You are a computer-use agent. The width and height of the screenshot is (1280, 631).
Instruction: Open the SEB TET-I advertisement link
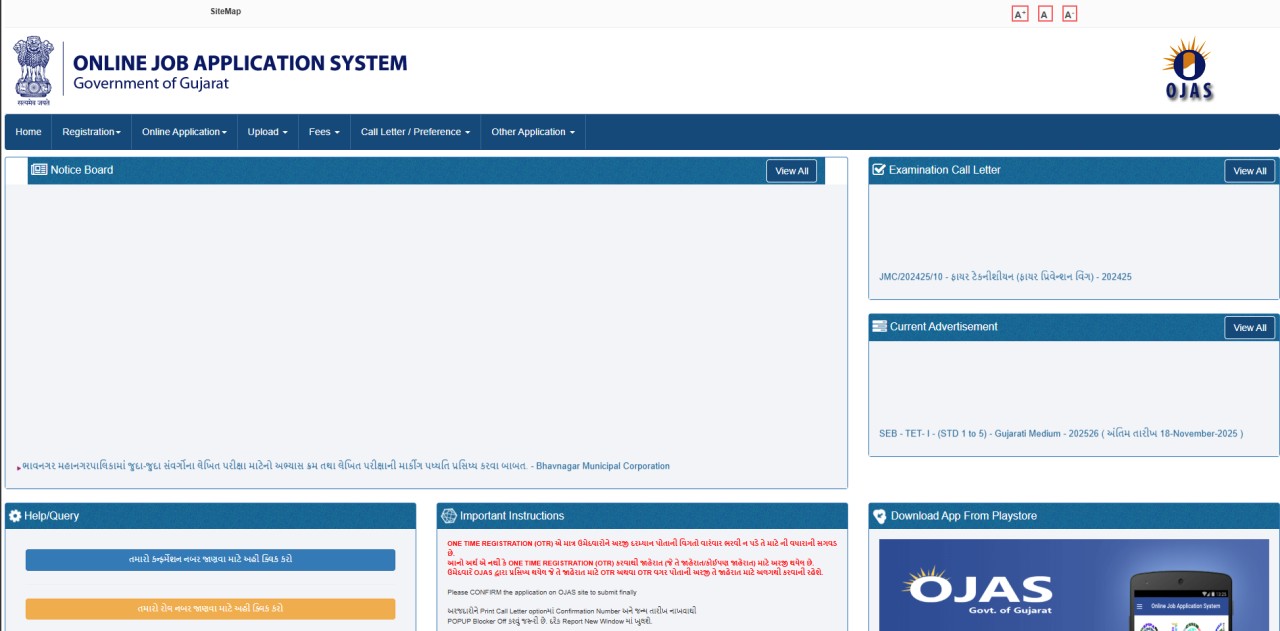pyautogui.click(x=1060, y=434)
